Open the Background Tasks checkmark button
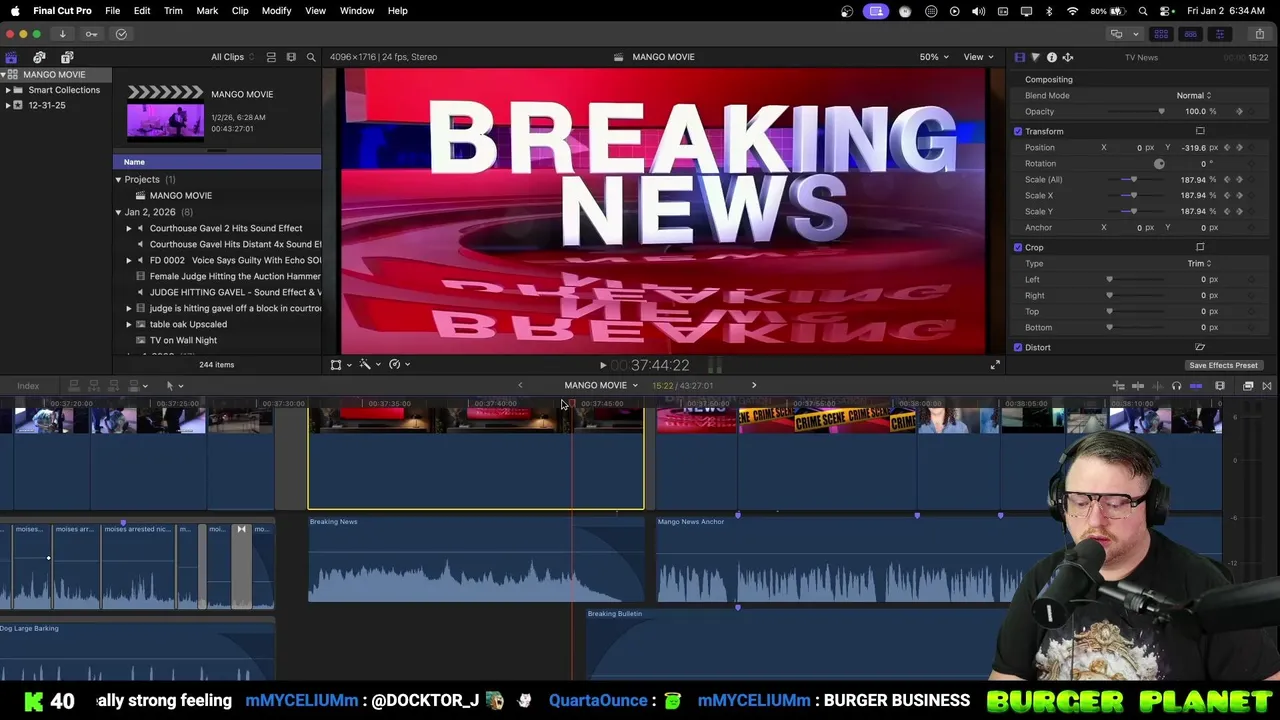 [x=121, y=34]
